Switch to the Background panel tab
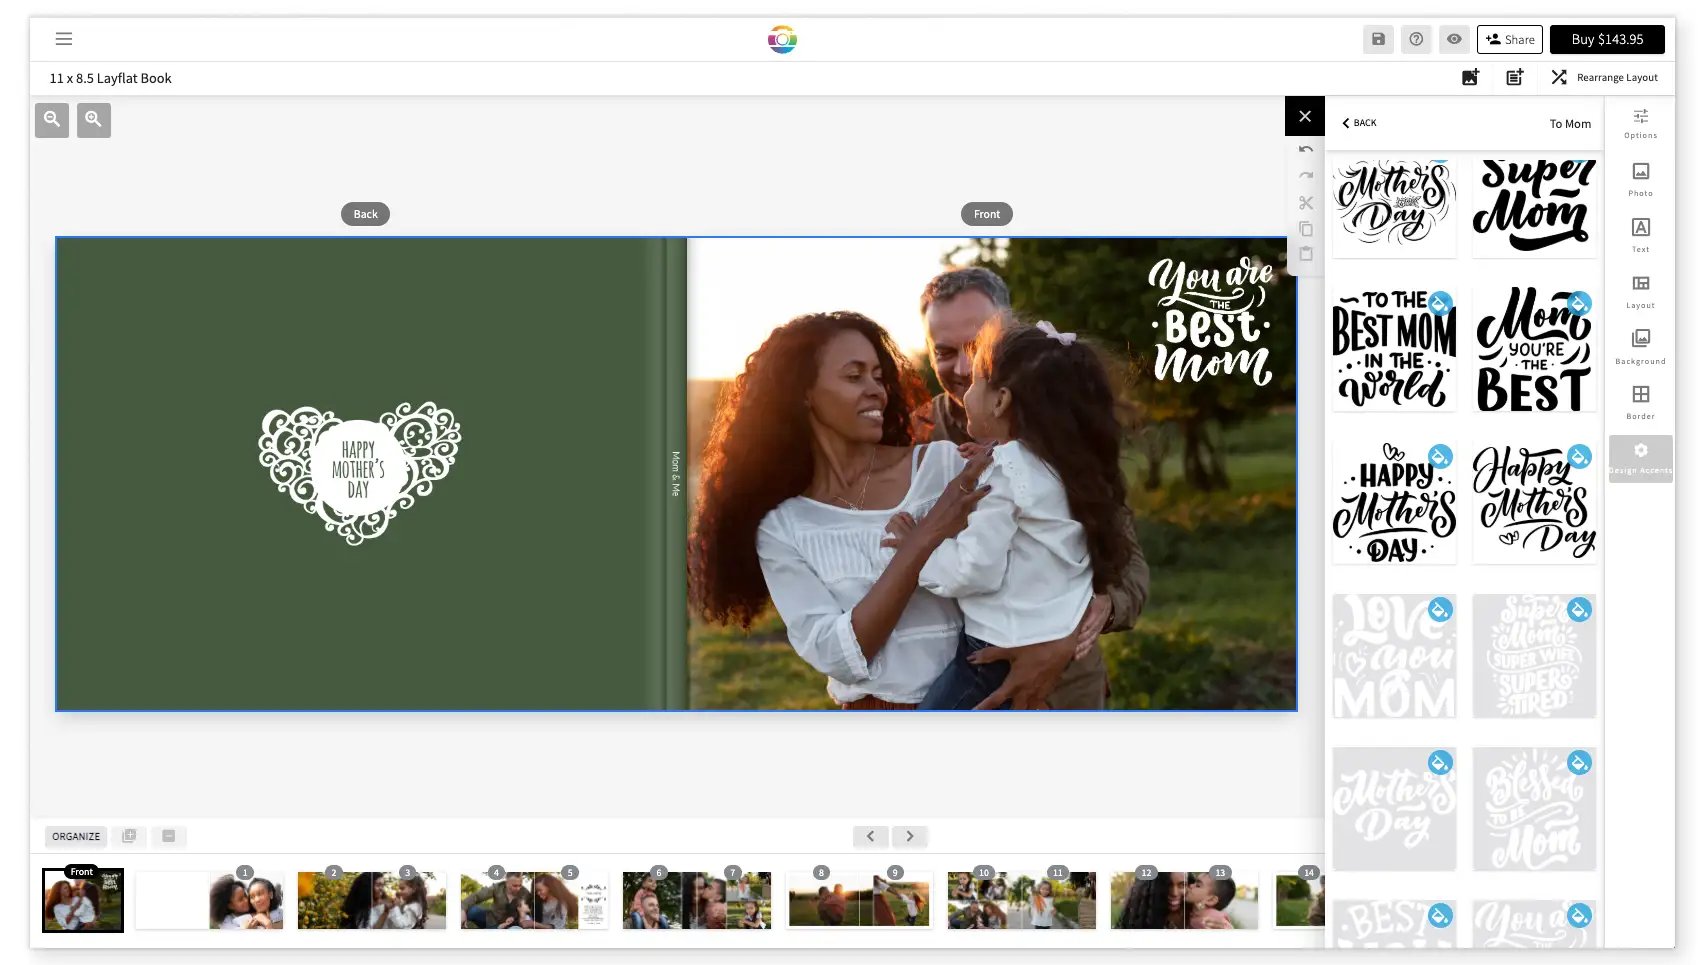 (x=1640, y=345)
